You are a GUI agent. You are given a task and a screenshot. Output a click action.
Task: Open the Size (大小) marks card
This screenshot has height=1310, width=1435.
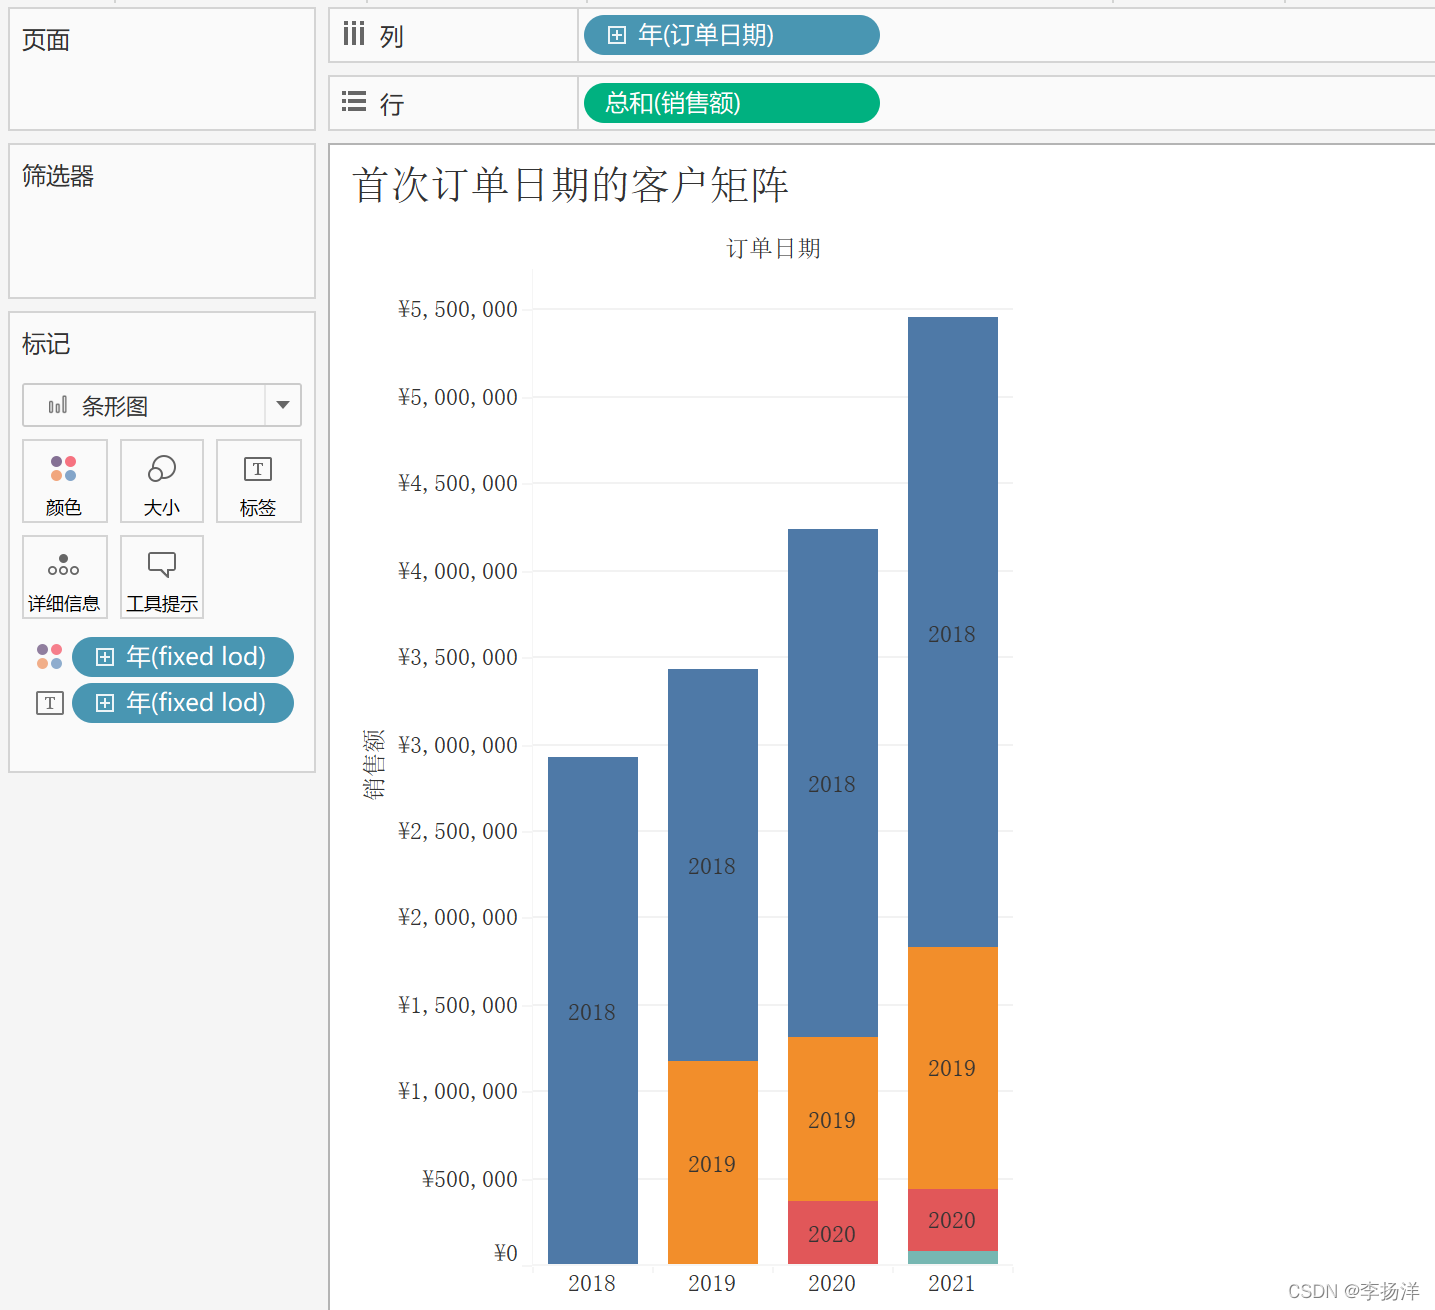pos(162,481)
